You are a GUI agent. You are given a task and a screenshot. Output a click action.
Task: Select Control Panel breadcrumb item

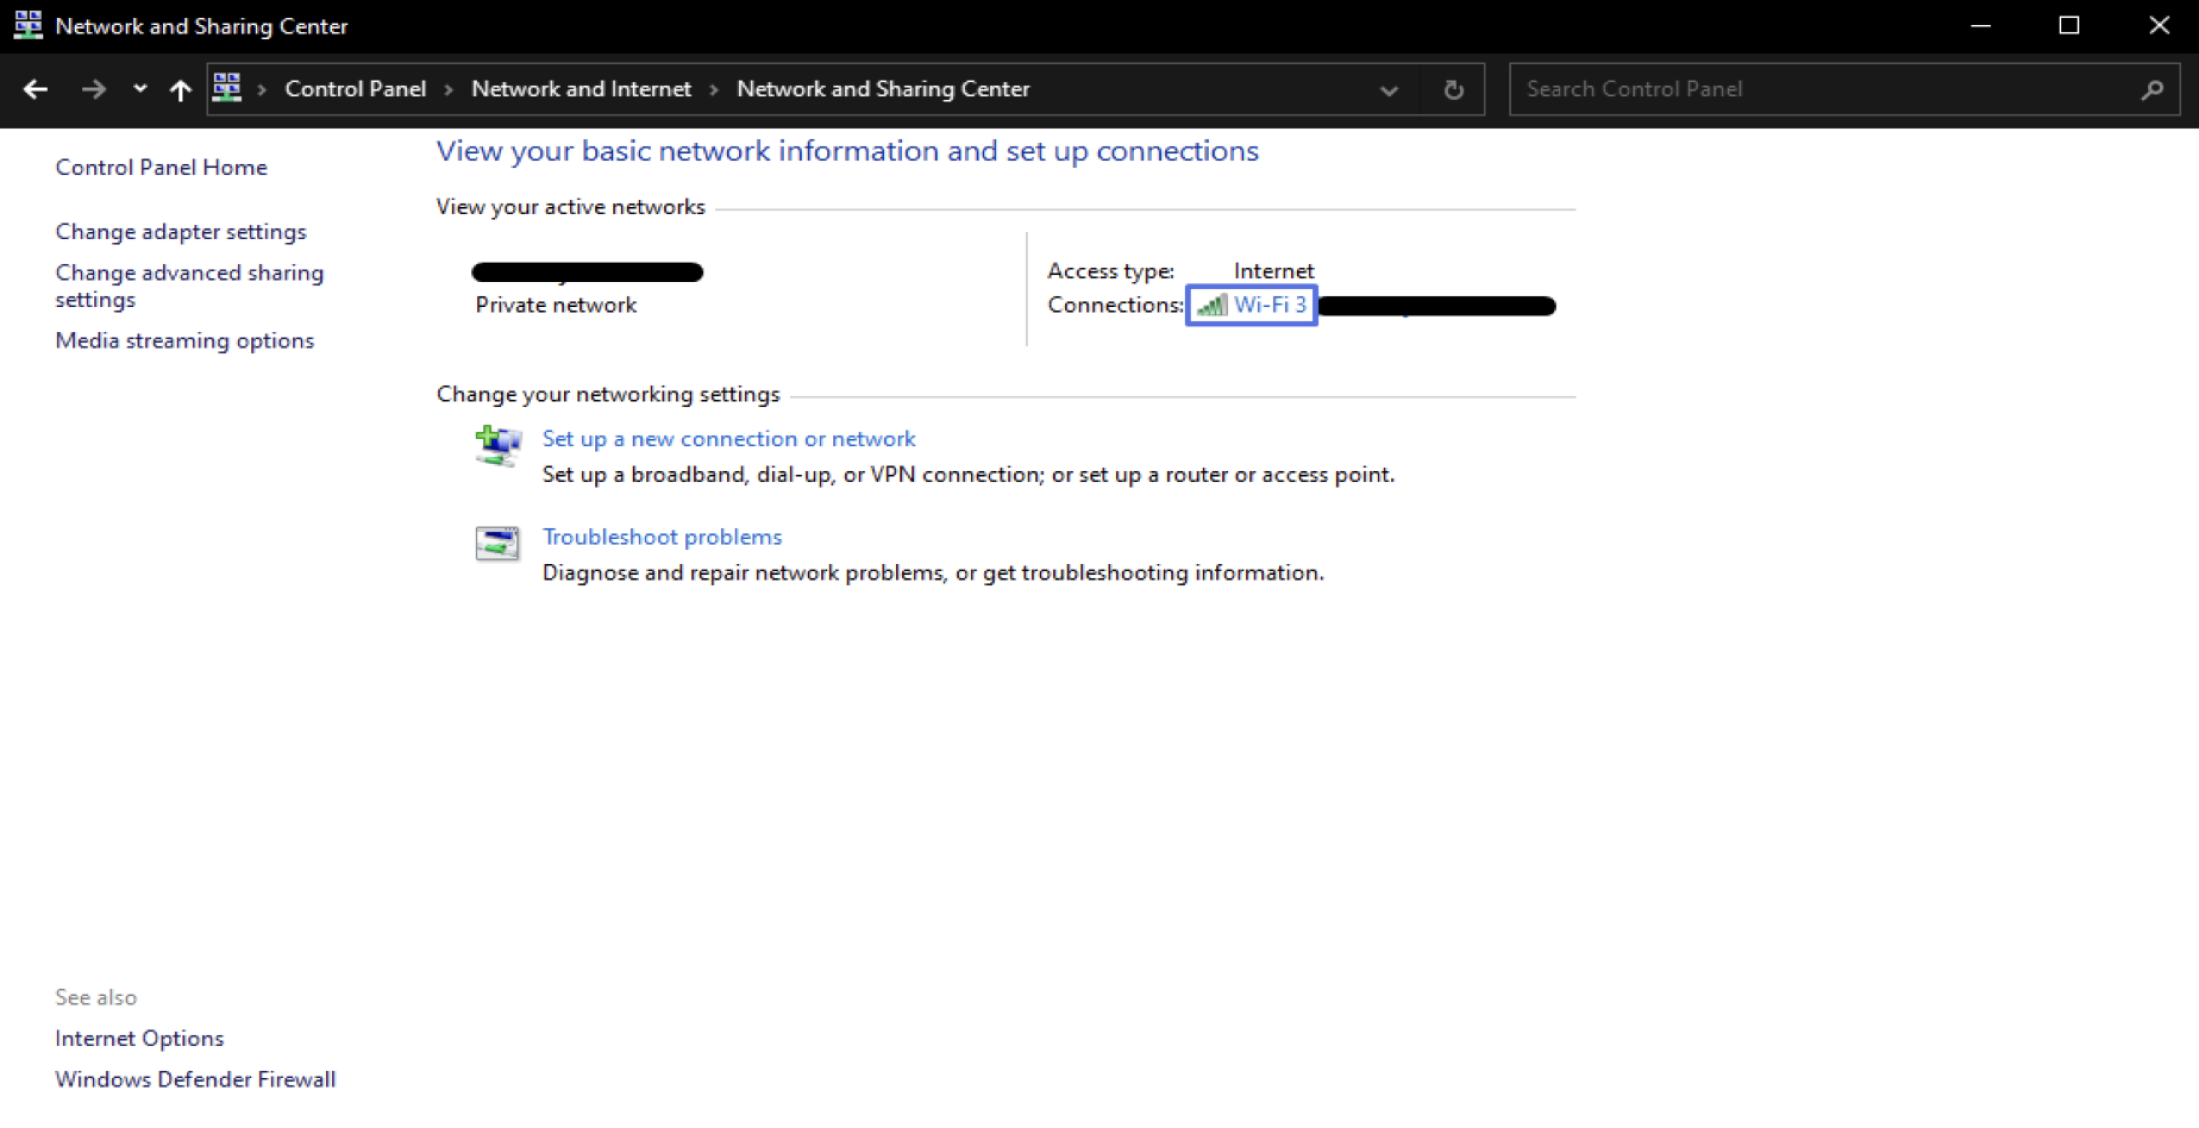click(355, 89)
